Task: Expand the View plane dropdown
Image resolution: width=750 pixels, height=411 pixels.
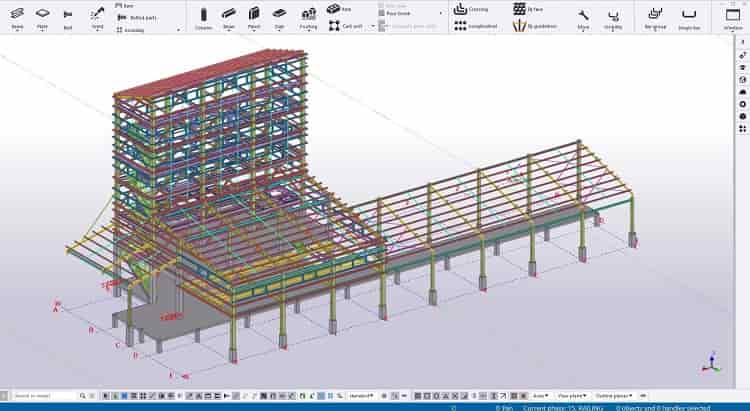Action: (574, 396)
